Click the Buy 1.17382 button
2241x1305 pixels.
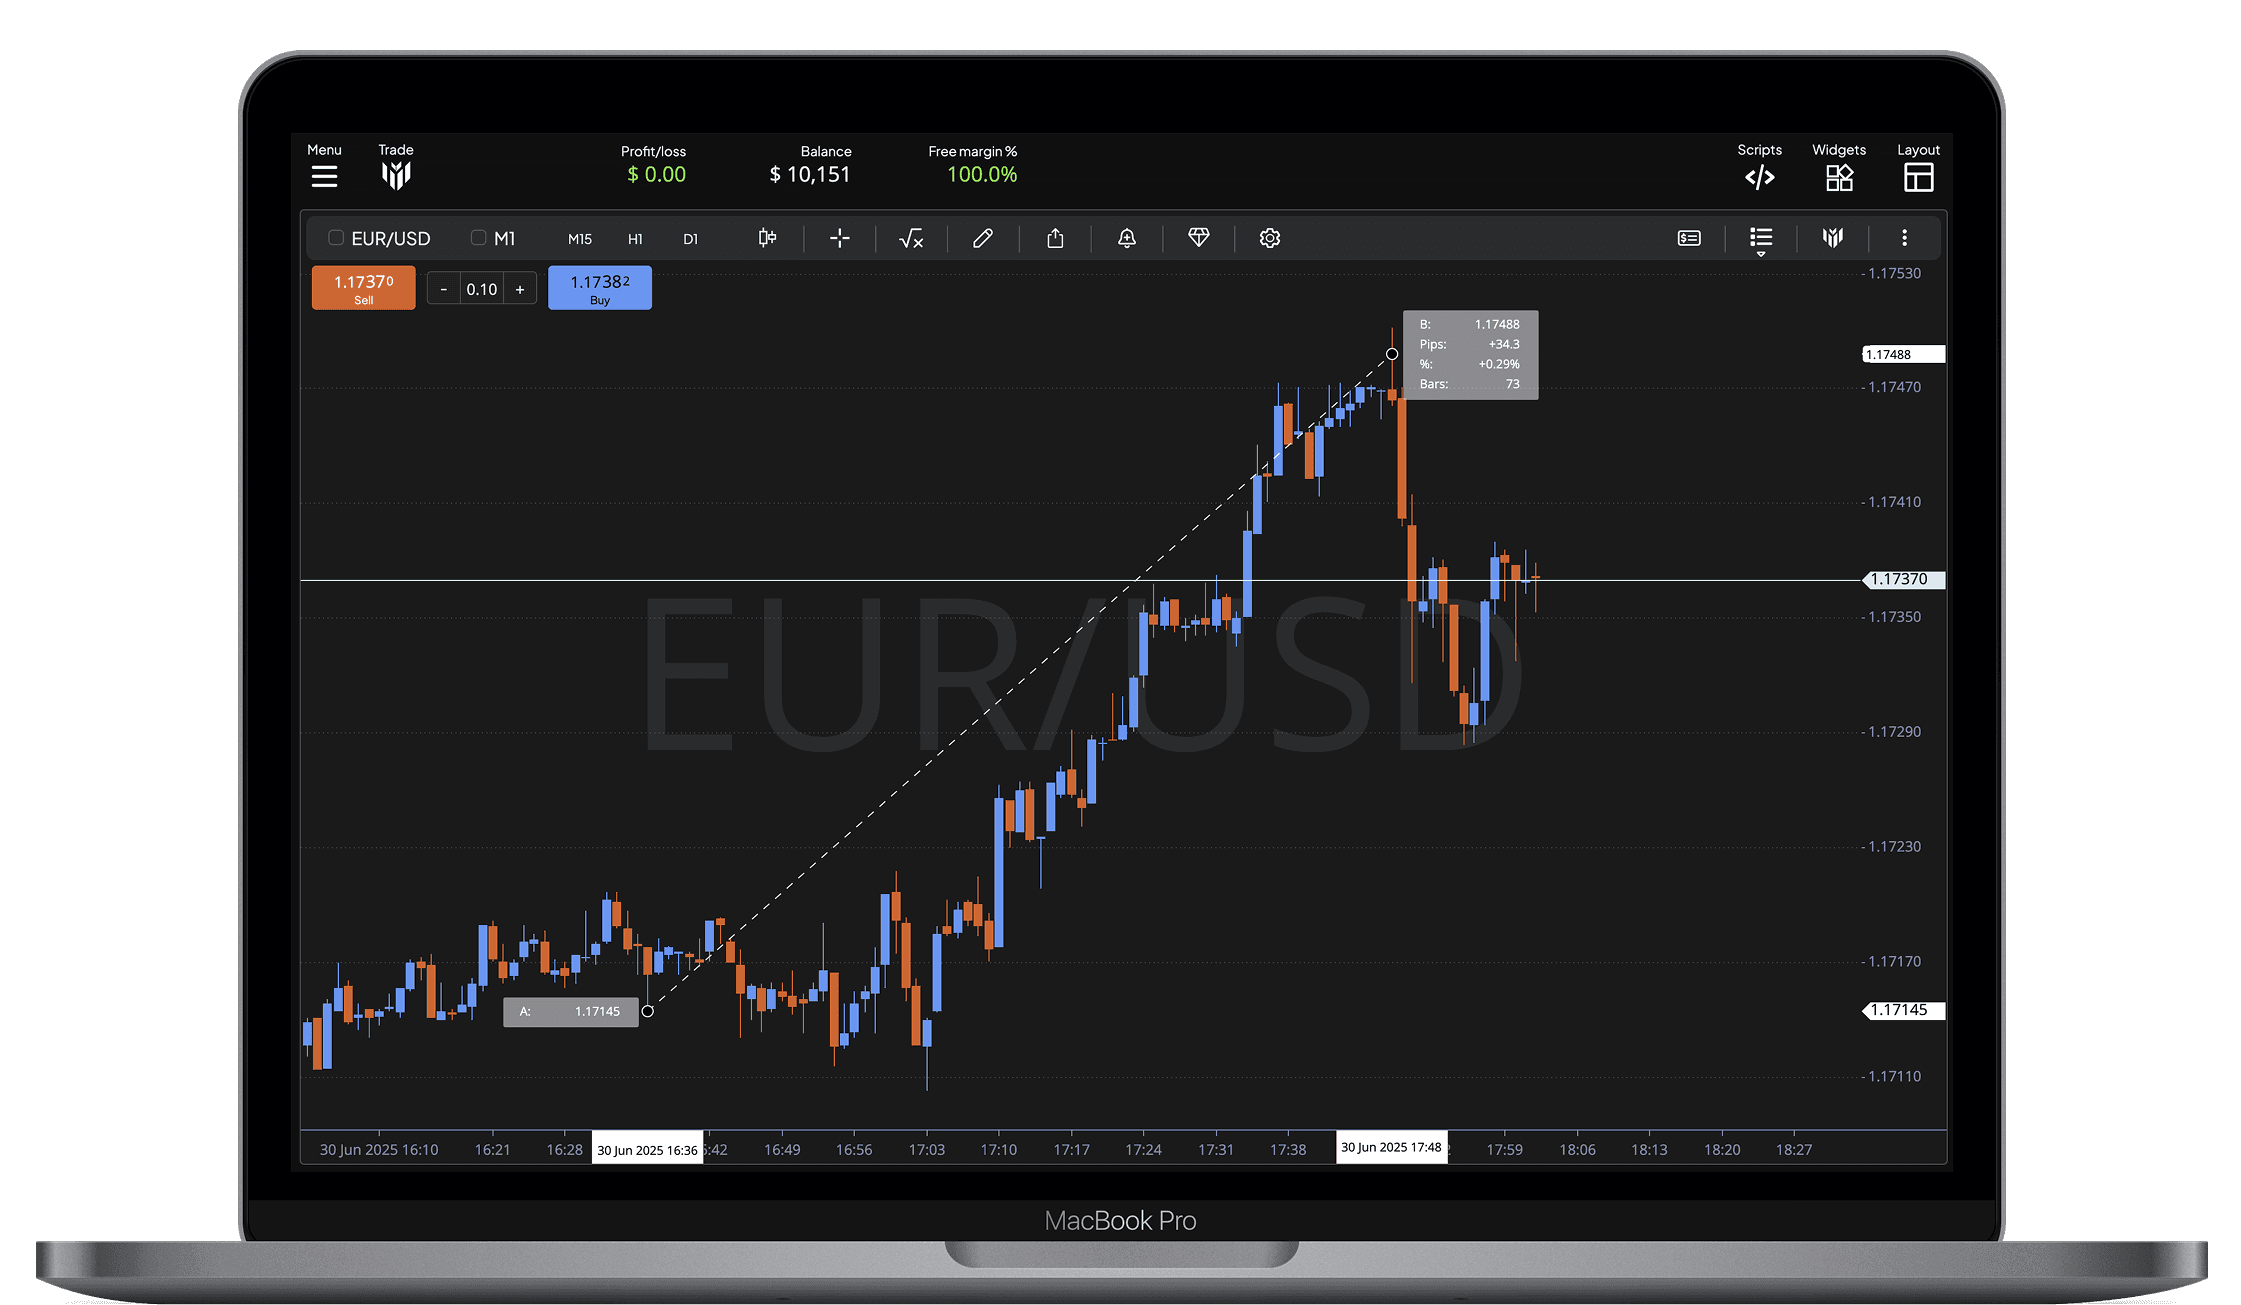coord(599,287)
